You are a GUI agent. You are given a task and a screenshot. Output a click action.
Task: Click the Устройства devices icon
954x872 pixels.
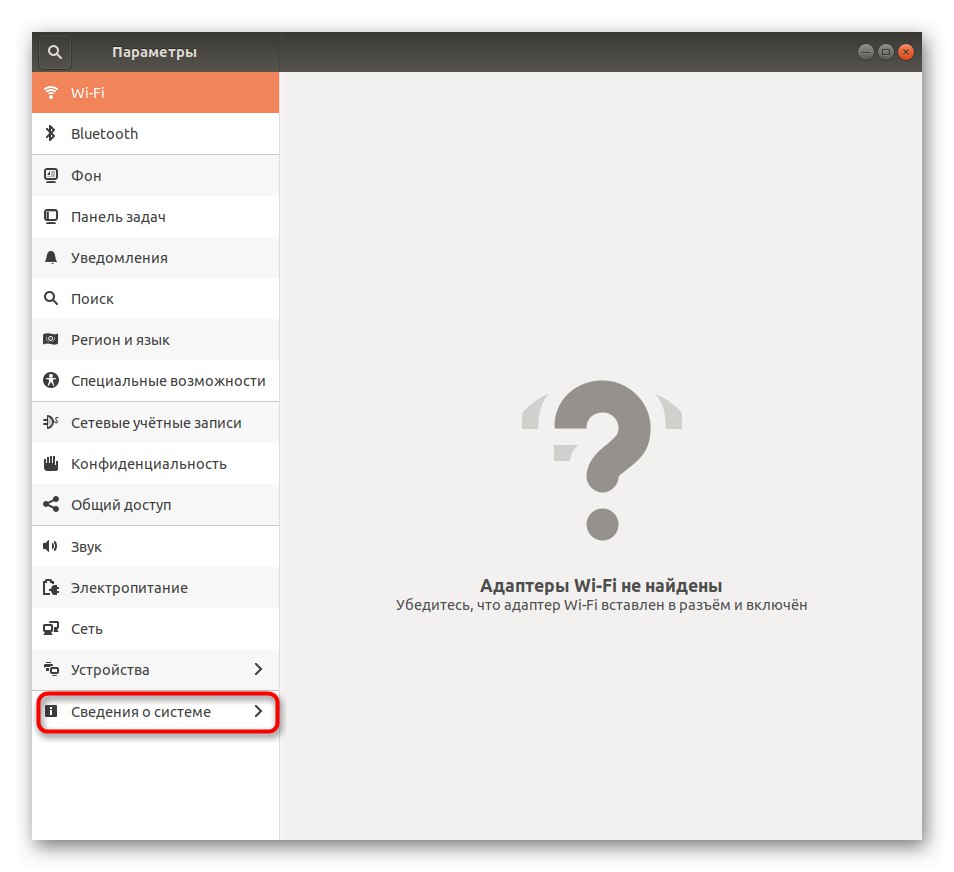[x=51, y=669]
